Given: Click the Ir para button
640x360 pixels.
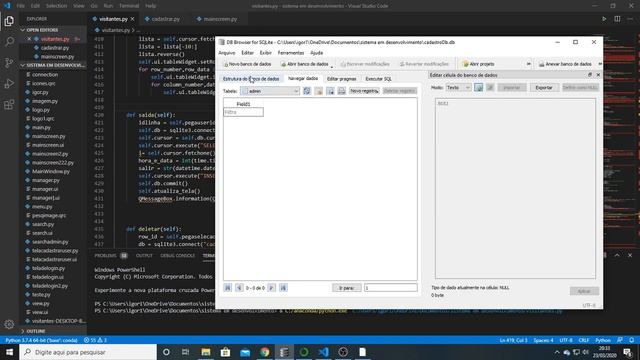Looking at the screenshot, I should coord(347,288).
